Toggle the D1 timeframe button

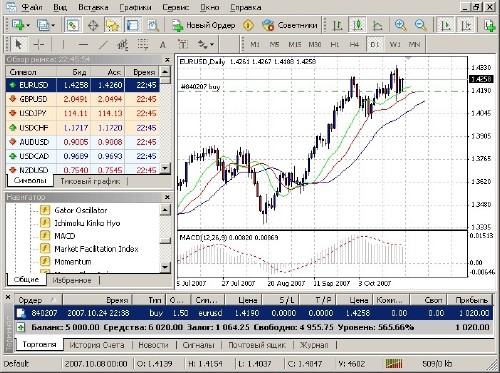(x=375, y=44)
